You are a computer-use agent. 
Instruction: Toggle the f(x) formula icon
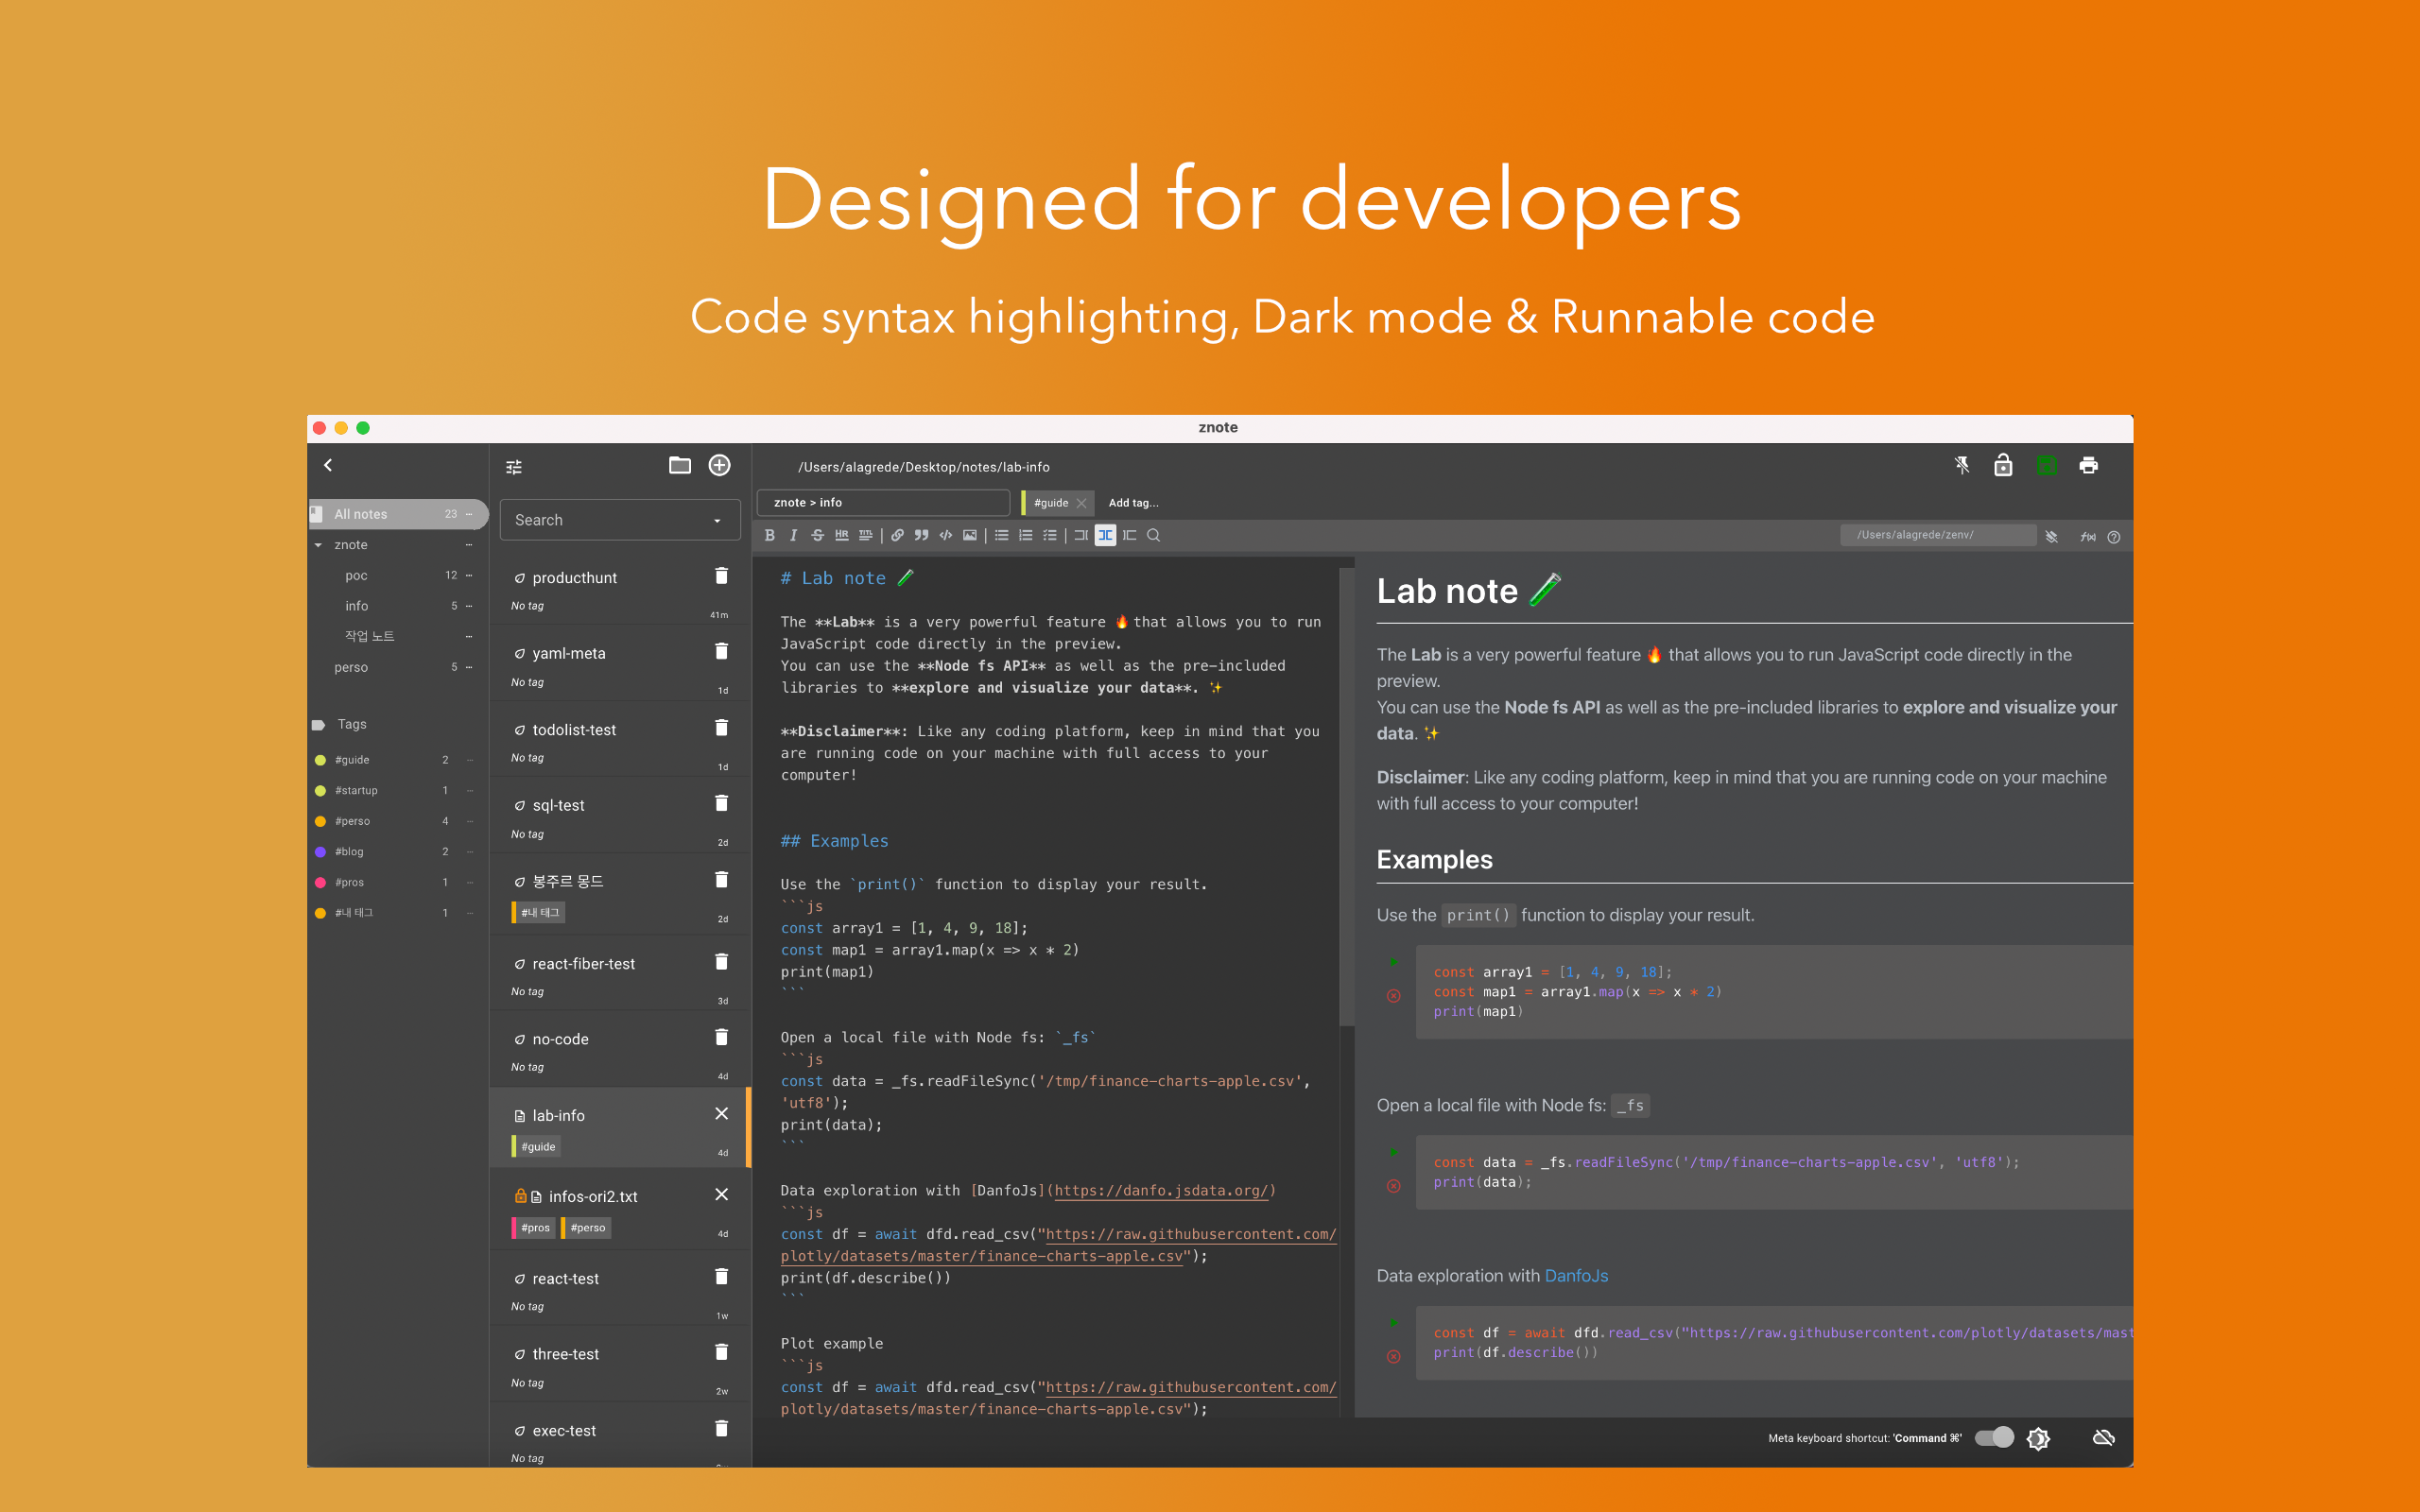pos(2088,537)
